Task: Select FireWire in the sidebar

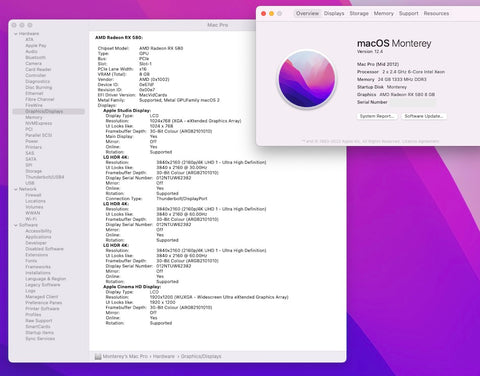Action: click(x=34, y=105)
